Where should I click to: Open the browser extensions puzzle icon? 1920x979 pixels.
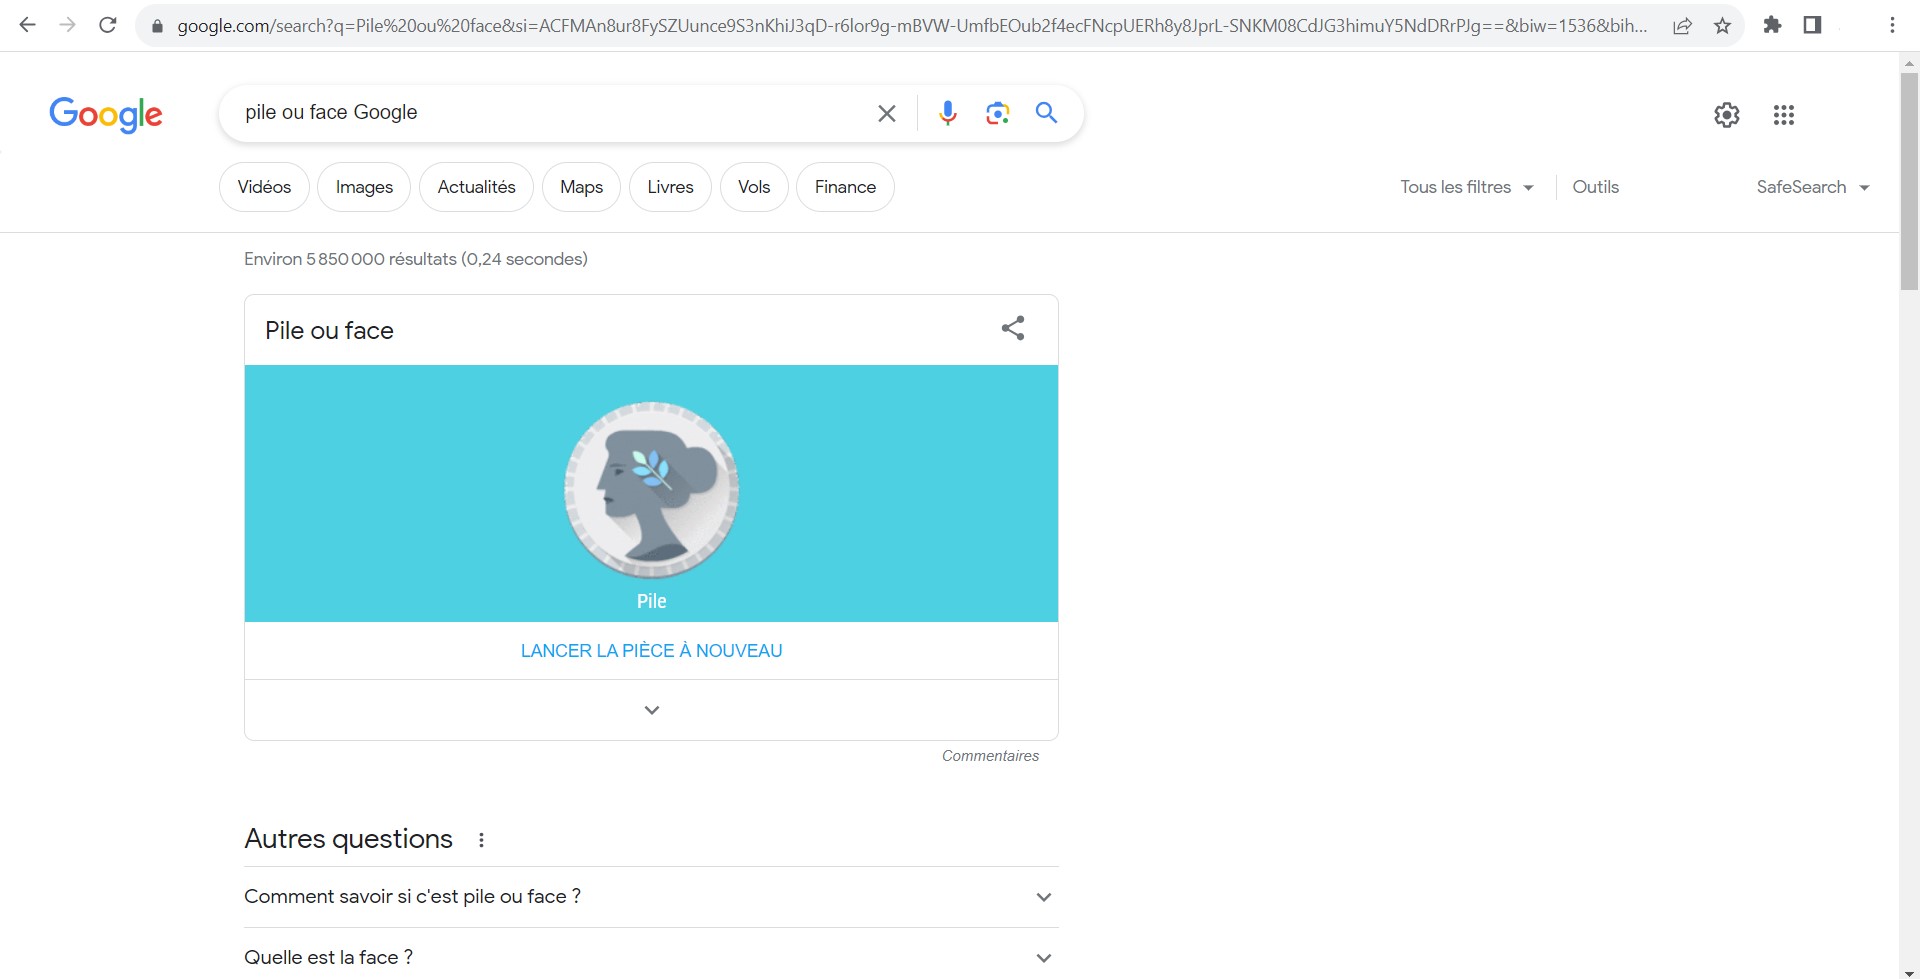(1772, 26)
